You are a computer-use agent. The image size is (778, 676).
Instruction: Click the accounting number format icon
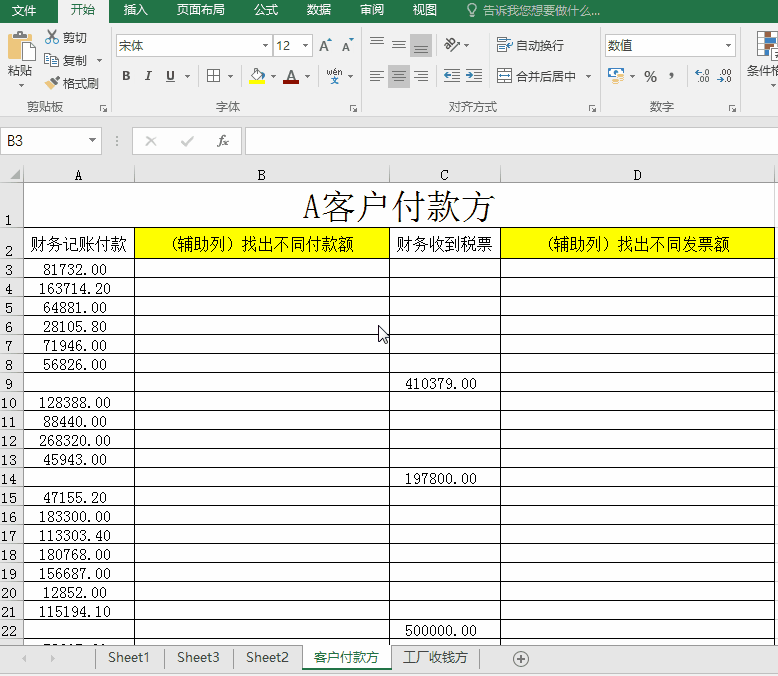click(616, 76)
